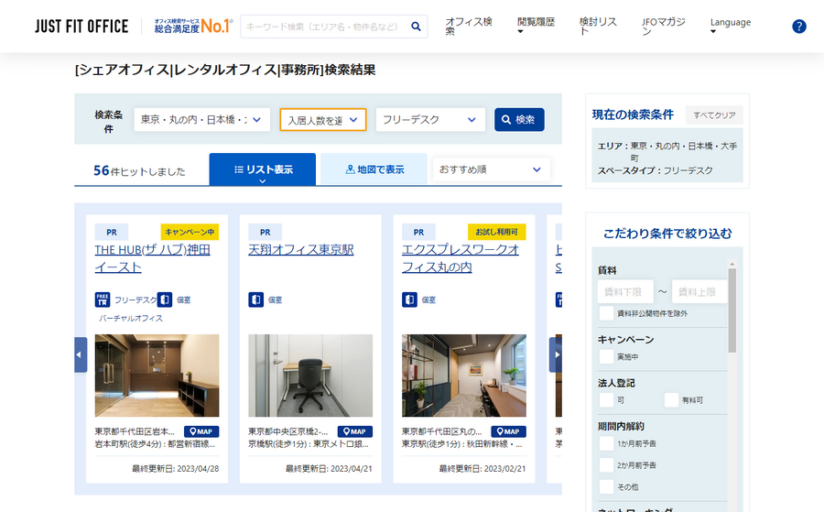Click スペースタイプ:フリーデスク condition text
This screenshot has height=512, width=824.
pos(655,170)
